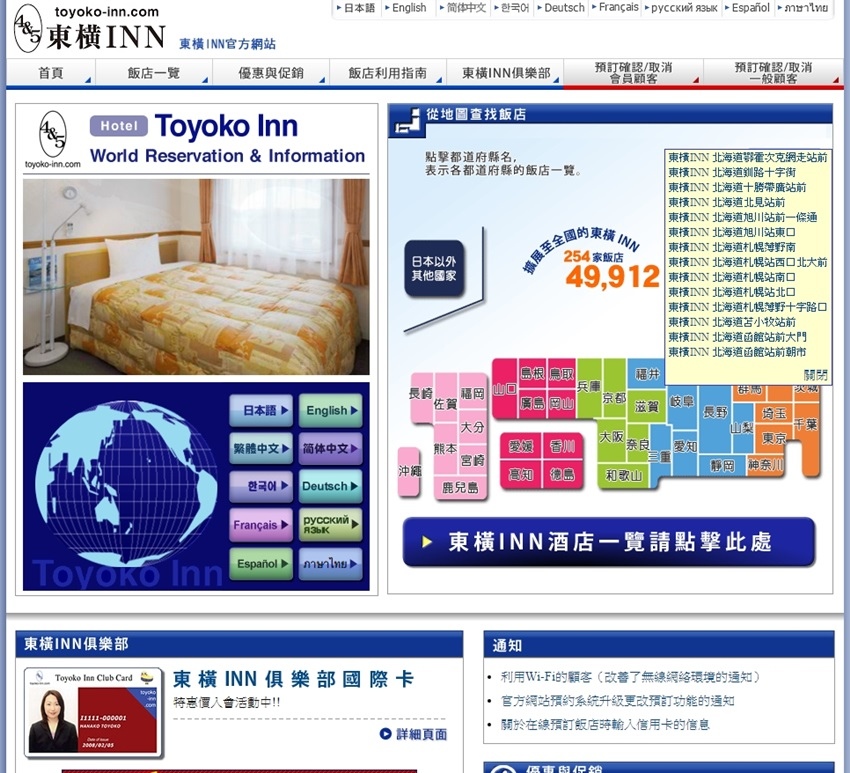Open 東橫INN 北海道苫小牧站前 hotel link
The image size is (850, 773).
732,322
